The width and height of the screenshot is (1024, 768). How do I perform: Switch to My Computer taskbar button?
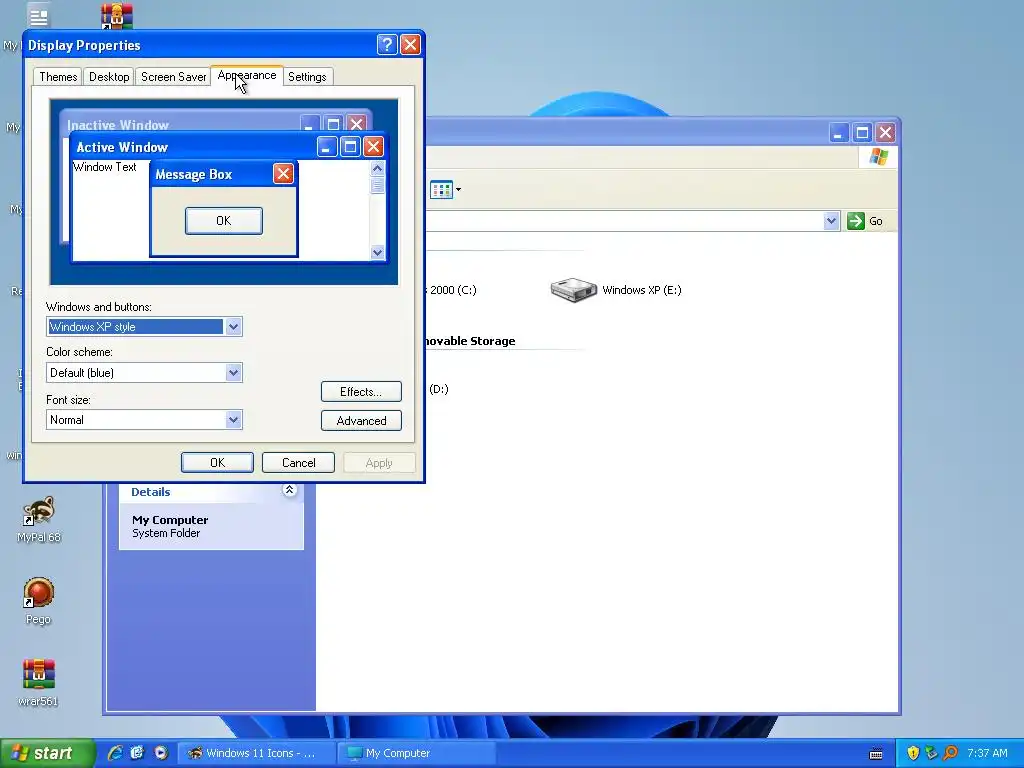point(415,753)
